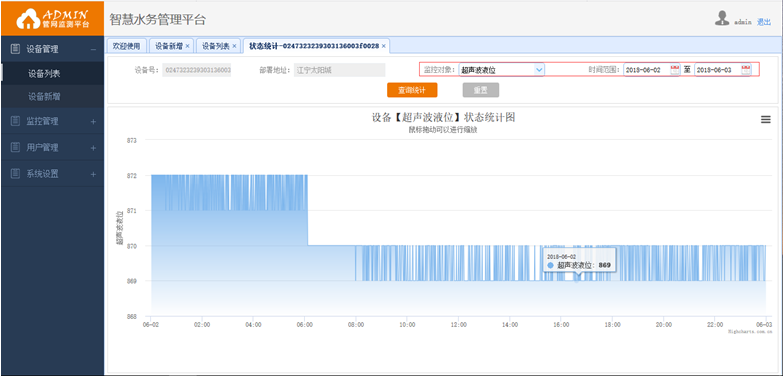Collapse the 设备管理 section with minus sign
Screen dimensions: 783x376
point(93,49)
